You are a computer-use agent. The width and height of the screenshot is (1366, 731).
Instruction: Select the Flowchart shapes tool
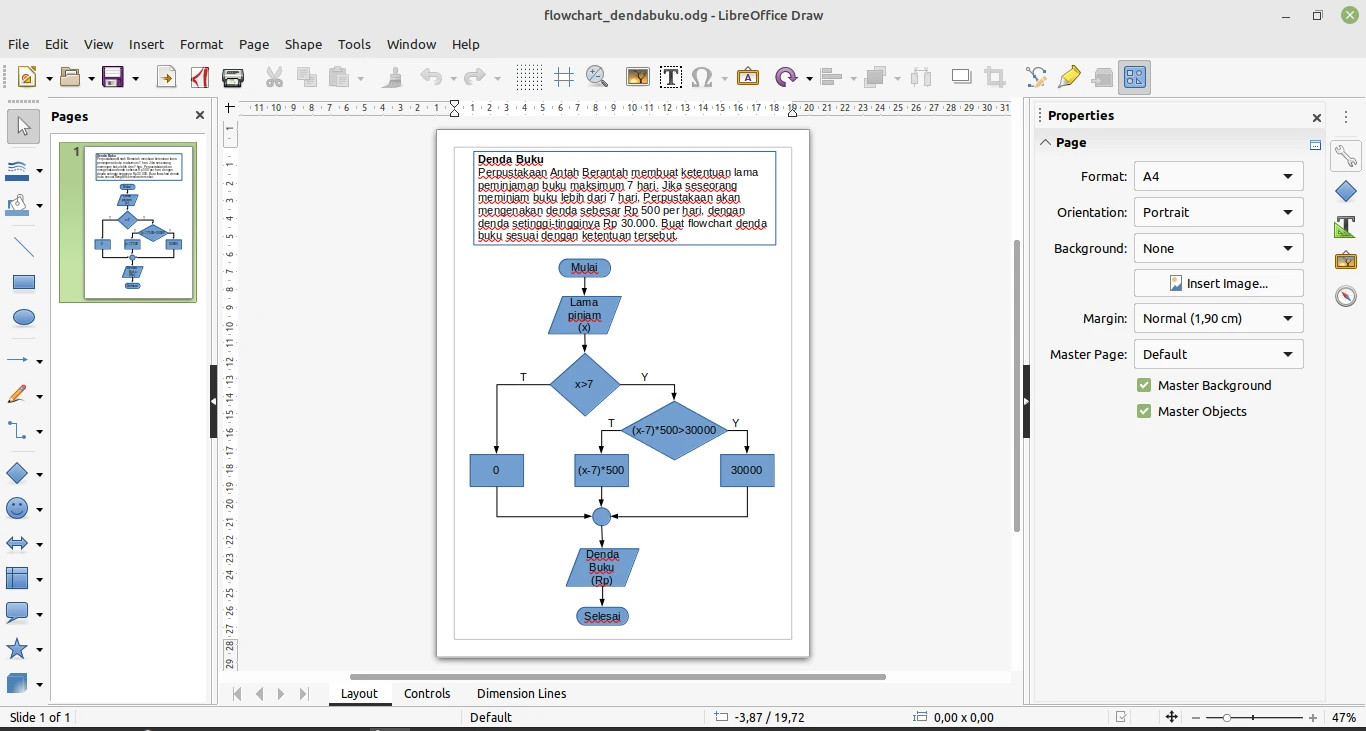coord(18,578)
